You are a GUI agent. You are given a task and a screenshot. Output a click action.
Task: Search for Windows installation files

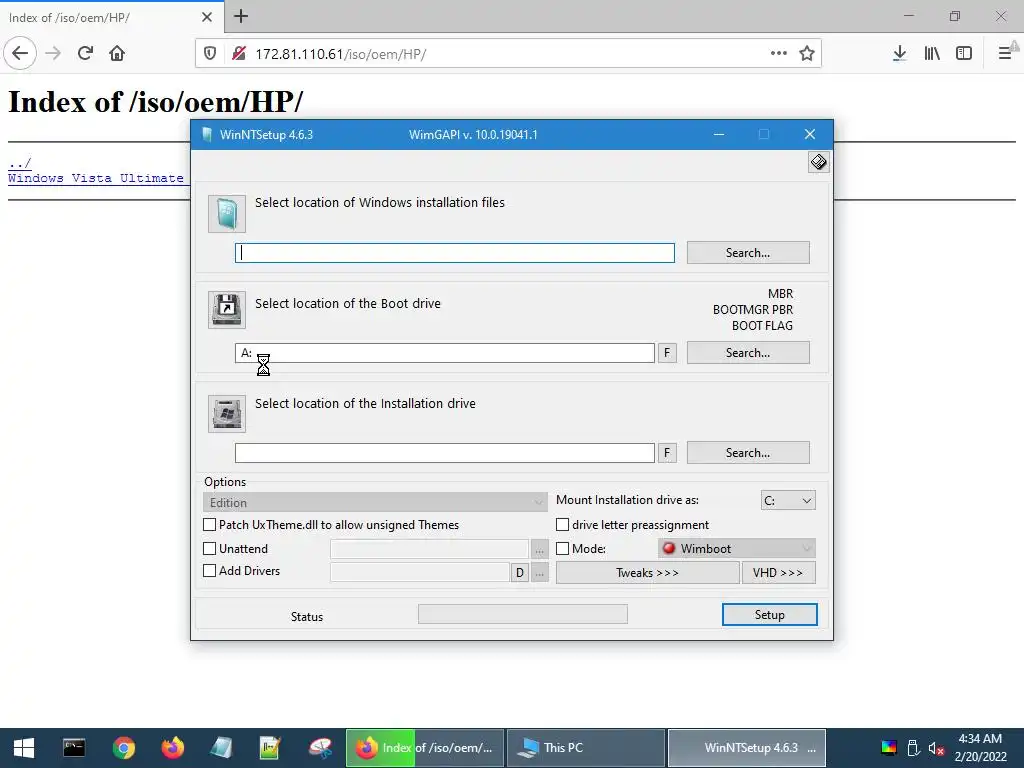pyautogui.click(x=748, y=253)
